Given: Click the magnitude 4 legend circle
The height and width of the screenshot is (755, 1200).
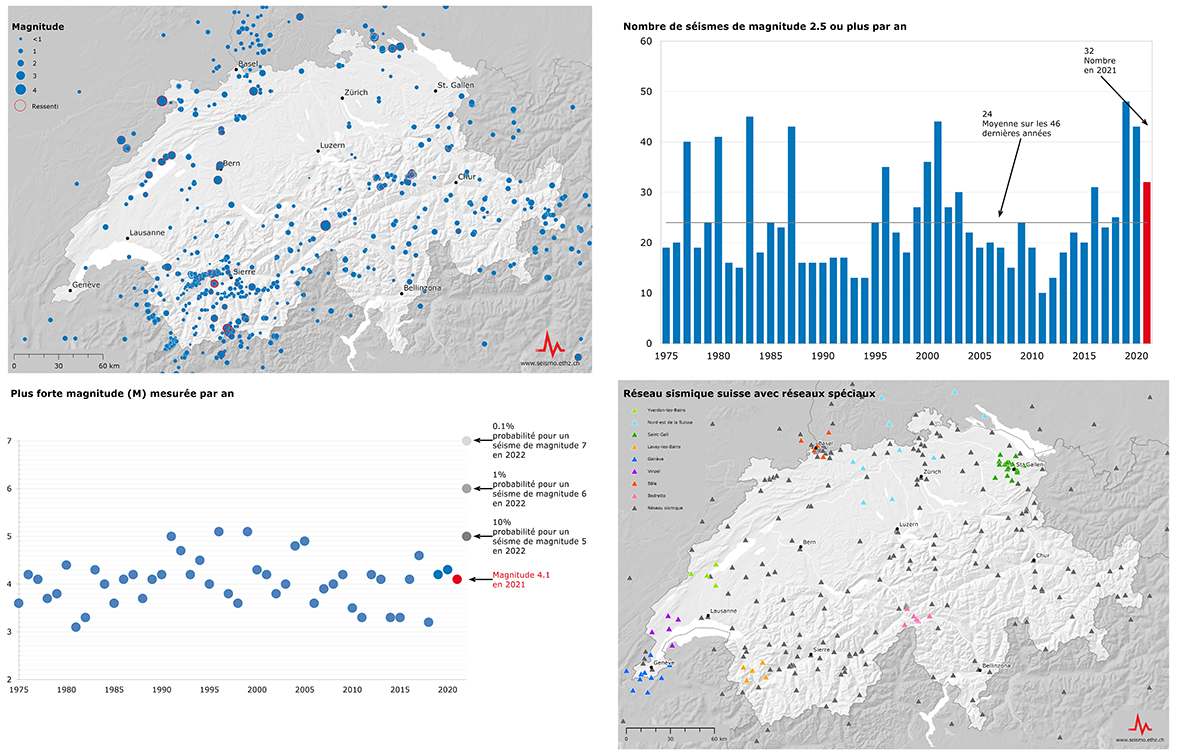Looking at the screenshot, I should (21, 90).
